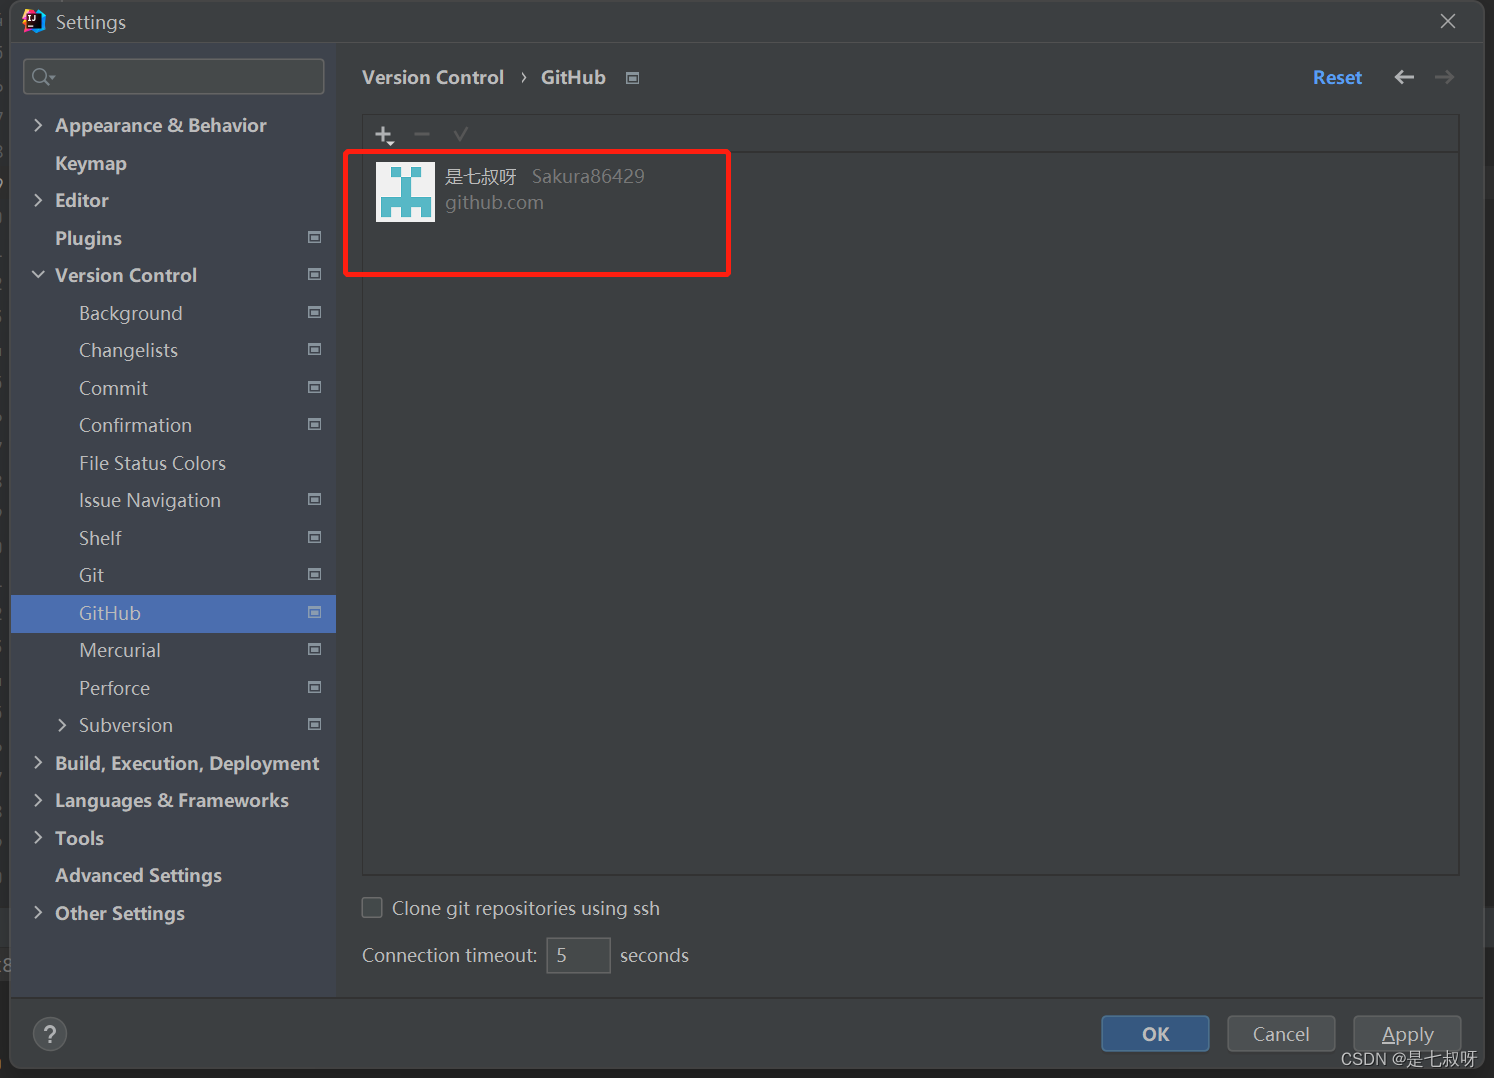Viewport: 1494px width, 1078px height.
Task: Click the project settings icon on Version Control row
Action: pos(315,275)
